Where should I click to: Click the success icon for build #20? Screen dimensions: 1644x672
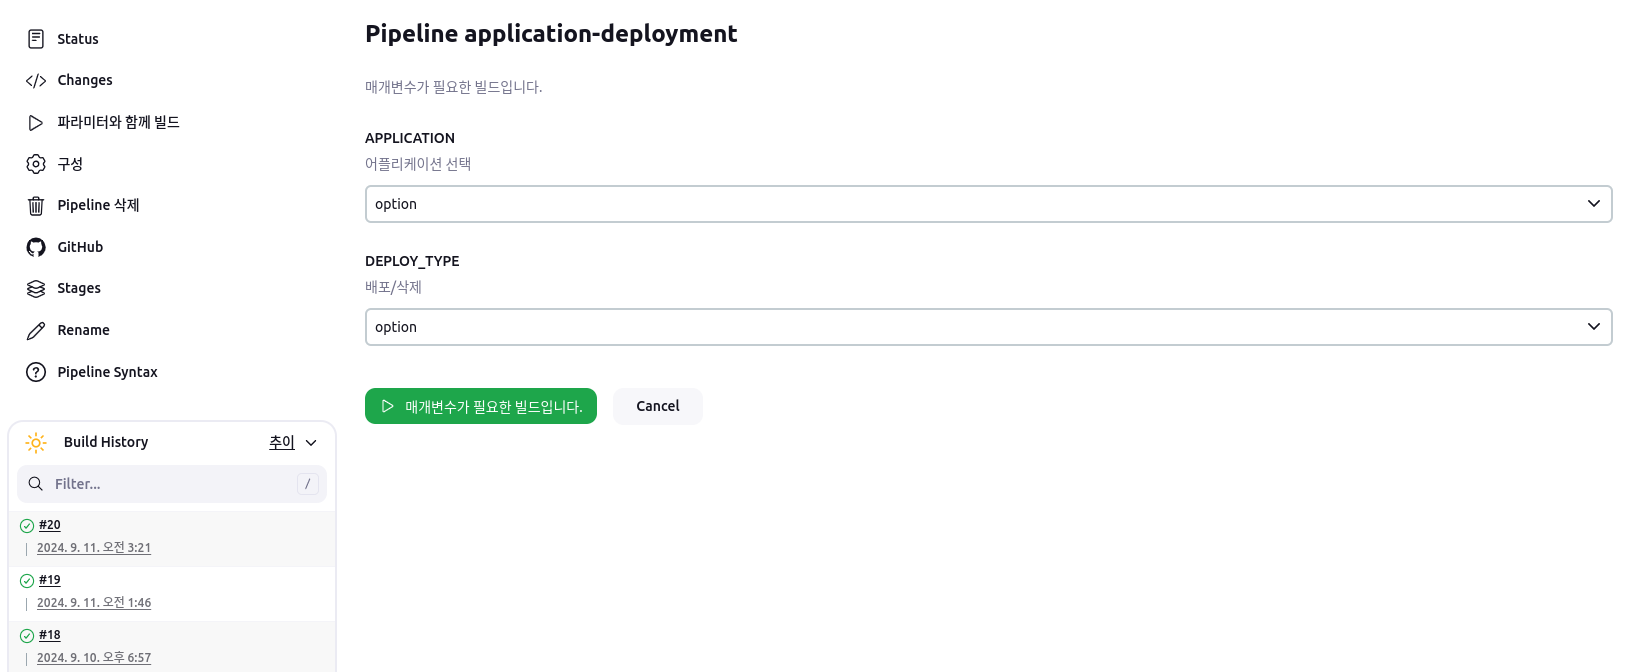(27, 526)
